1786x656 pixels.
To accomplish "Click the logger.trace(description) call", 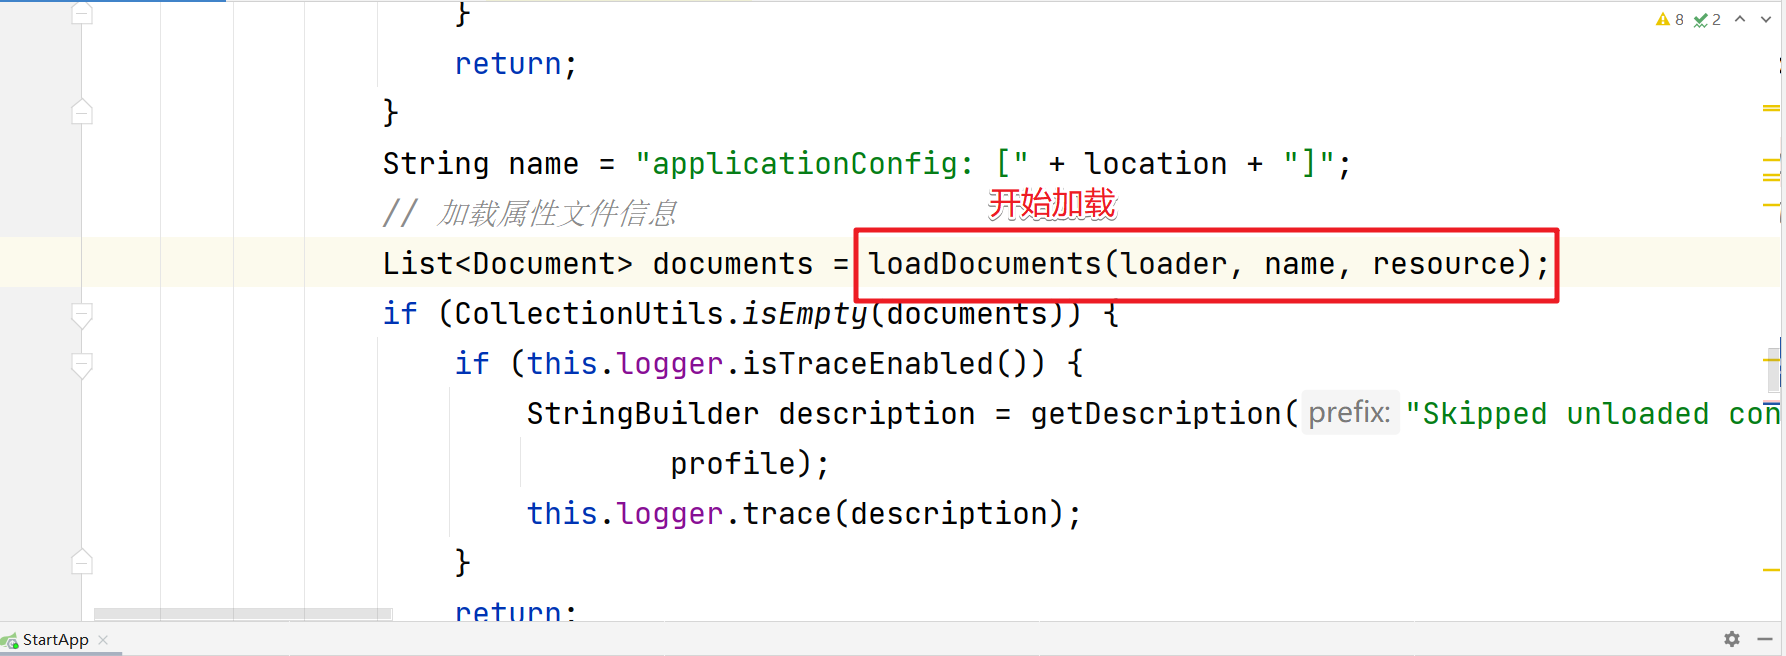I will click(x=804, y=514).
